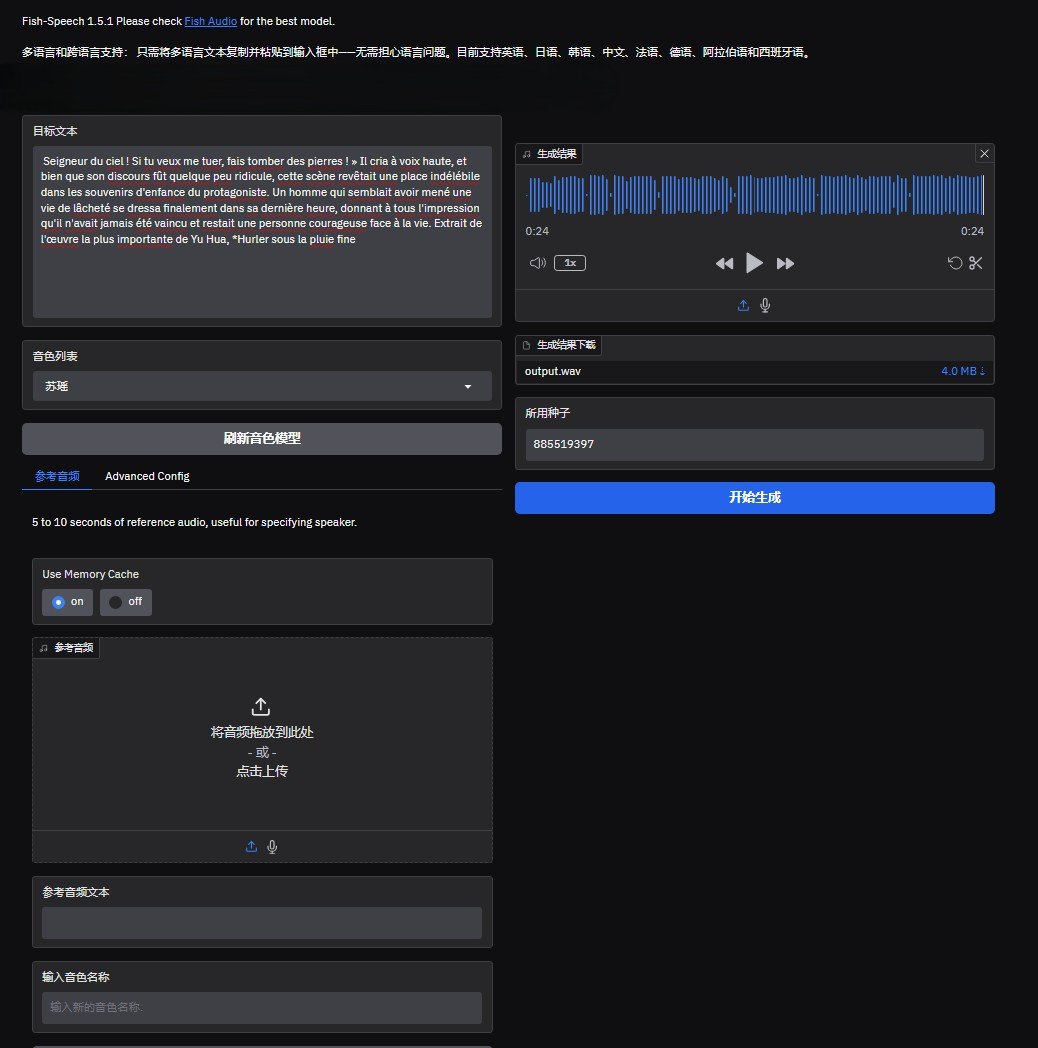
Task: Select the Use Memory Cache 'on' option
Action: point(68,602)
